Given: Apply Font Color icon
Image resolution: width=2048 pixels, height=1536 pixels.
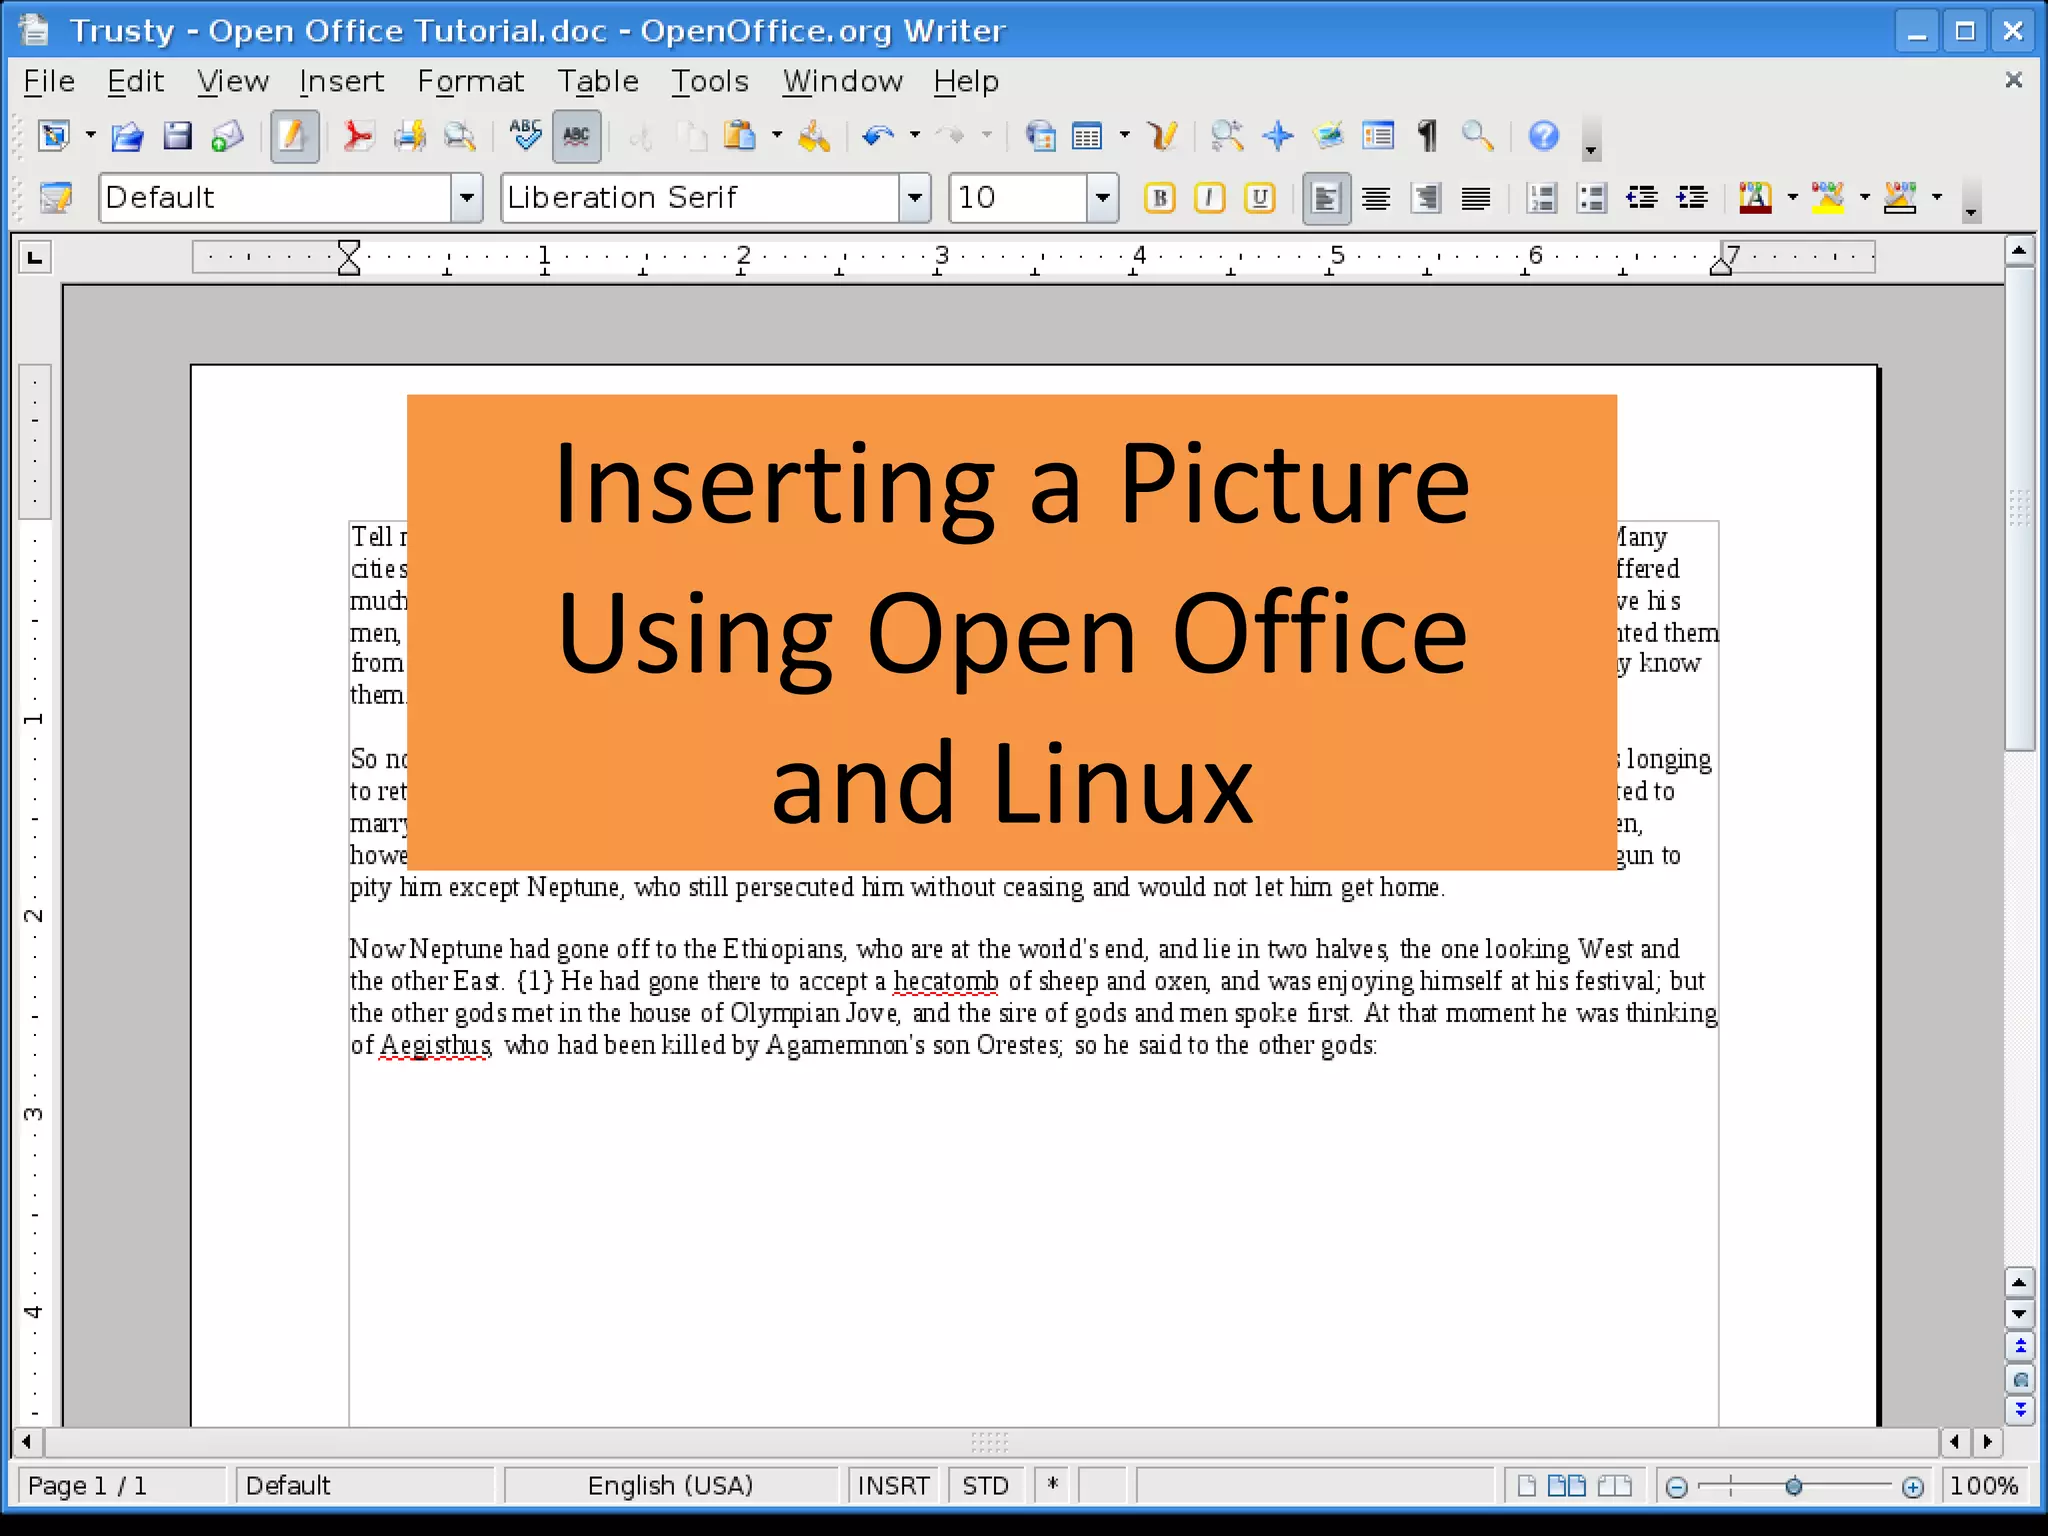Looking at the screenshot, I should tap(1755, 198).
